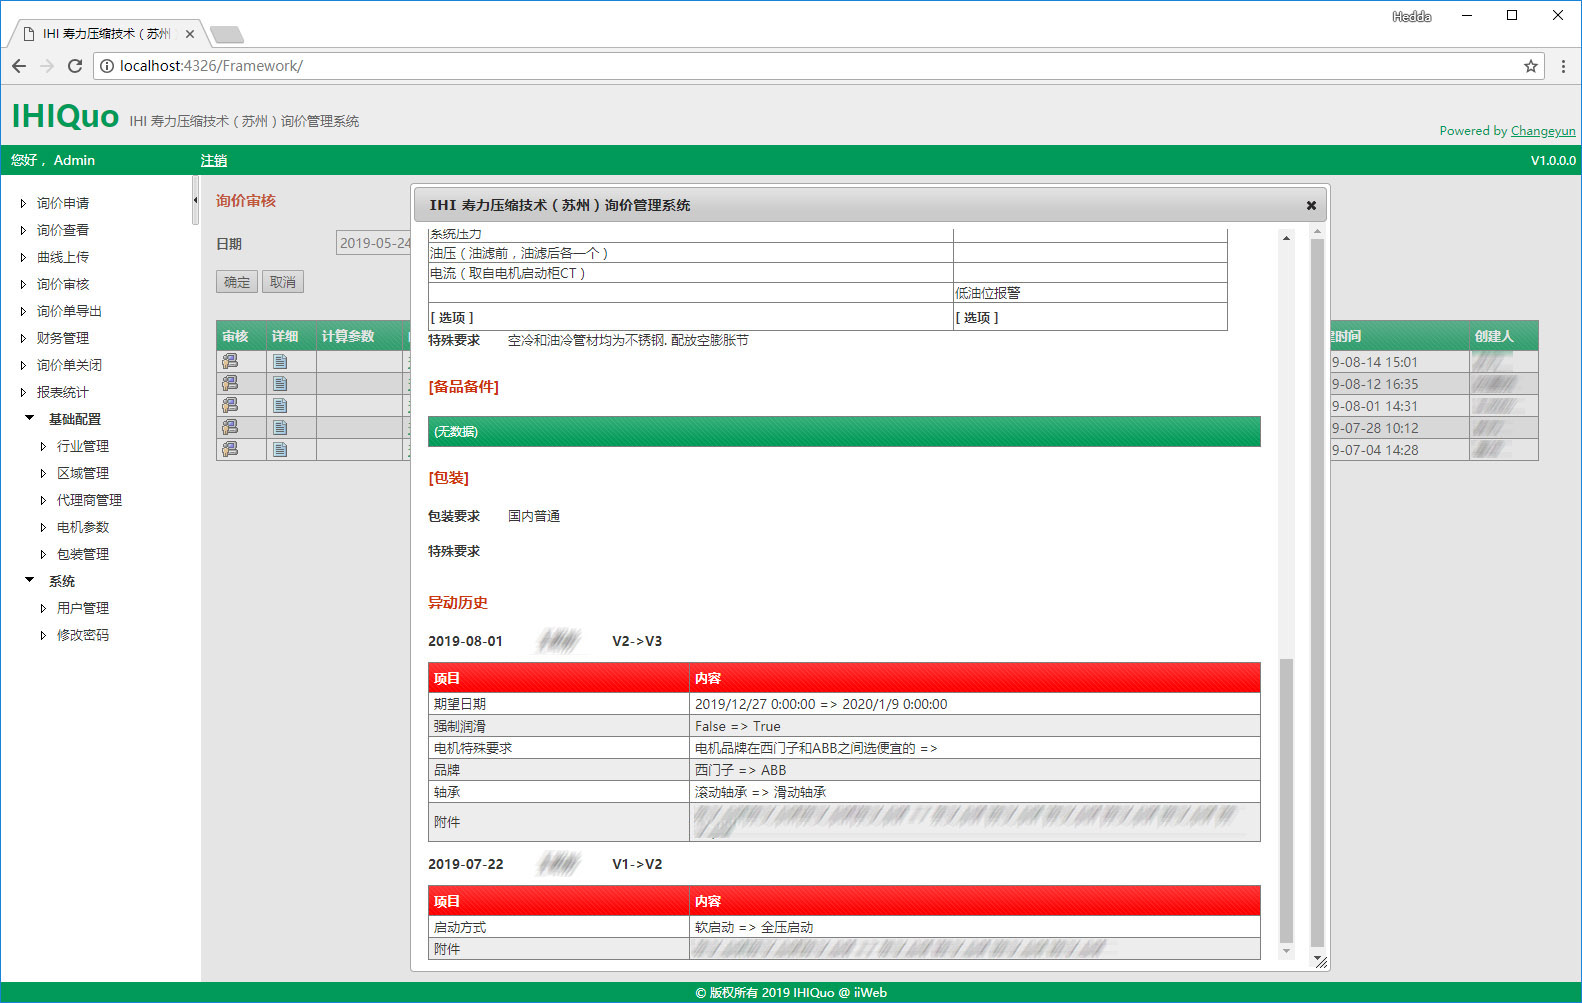
Task: Close the IHI browser tab
Action: pyautogui.click(x=190, y=34)
